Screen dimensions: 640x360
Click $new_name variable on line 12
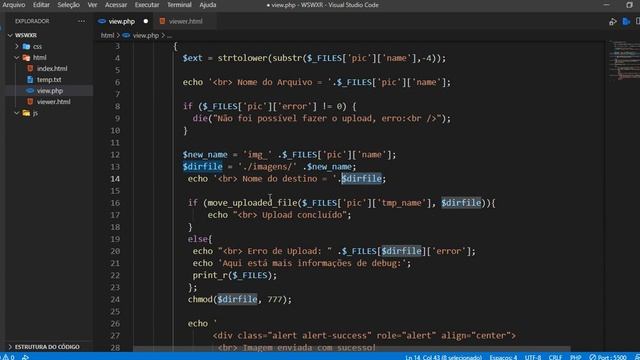tap(205, 155)
